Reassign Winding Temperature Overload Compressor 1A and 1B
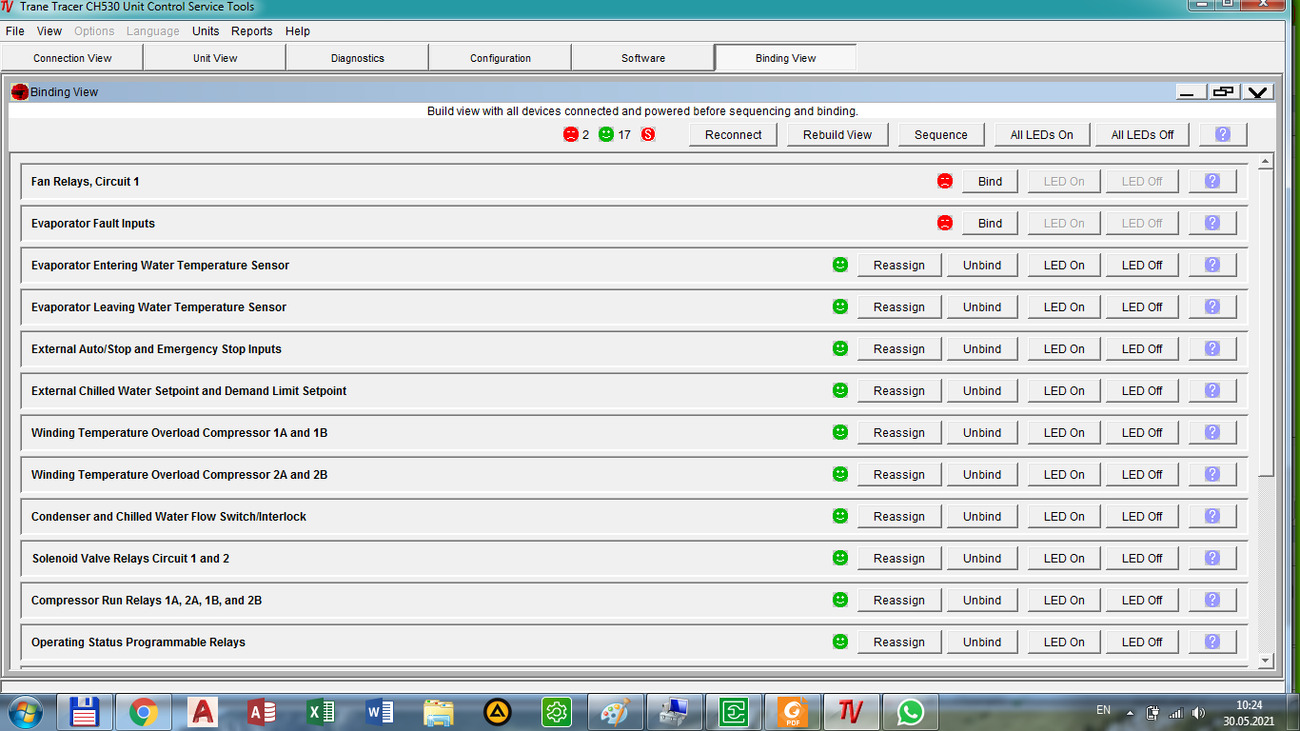Image resolution: width=1300 pixels, height=731 pixels. pos(899,433)
